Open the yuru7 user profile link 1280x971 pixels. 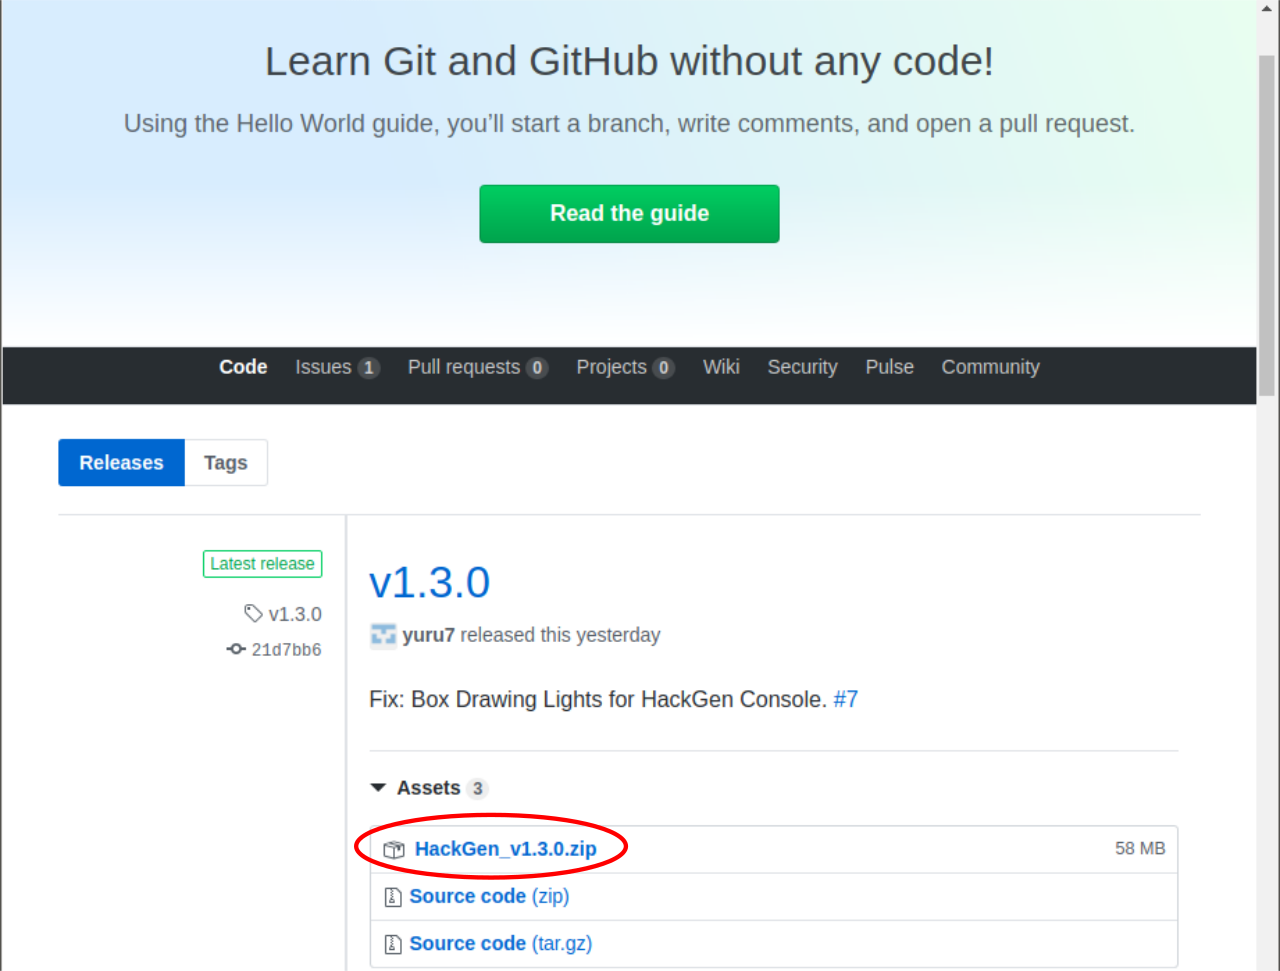pos(428,635)
